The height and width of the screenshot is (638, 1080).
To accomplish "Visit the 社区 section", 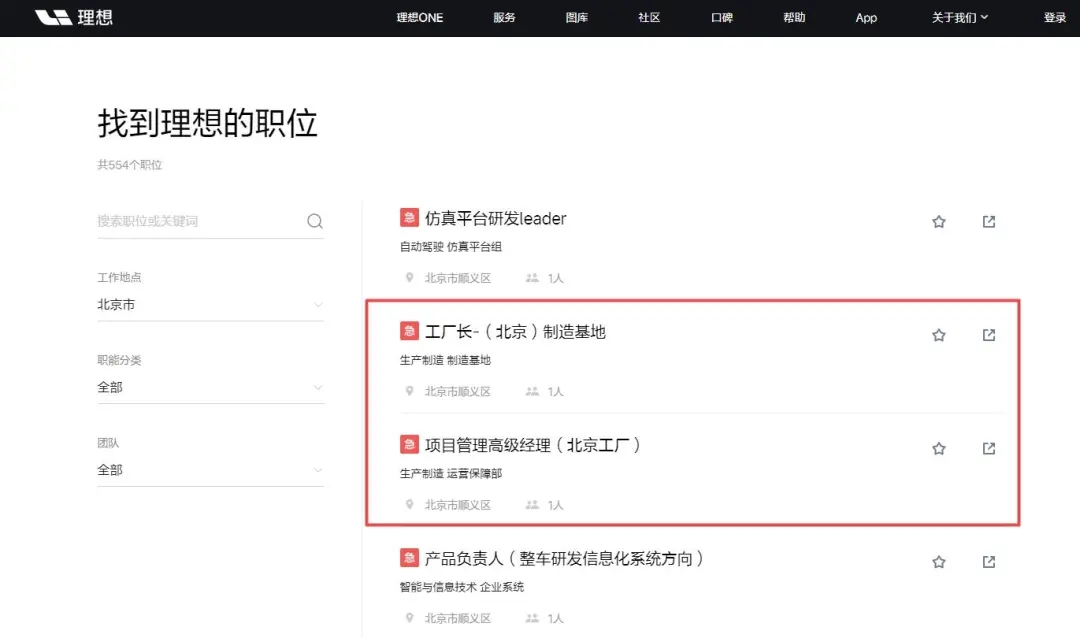I will 649,18.
